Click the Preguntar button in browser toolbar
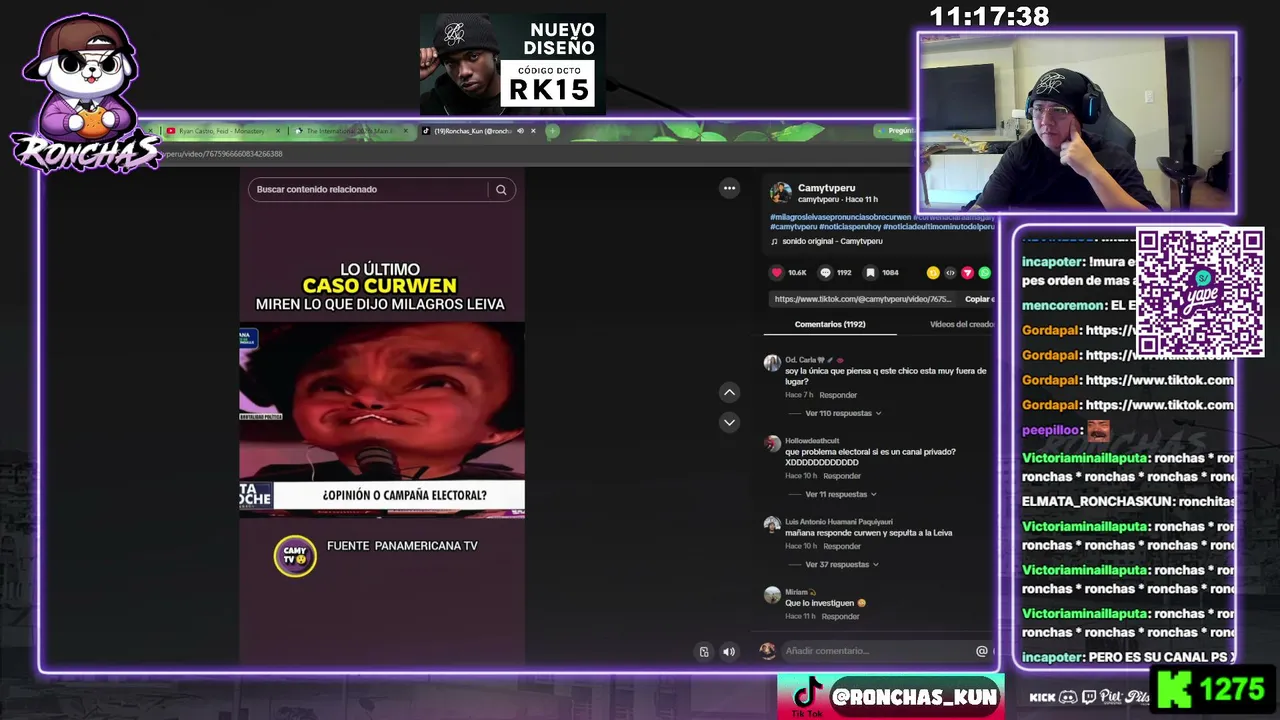Image resolution: width=1280 pixels, height=720 pixels. pyautogui.click(x=896, y=130)
